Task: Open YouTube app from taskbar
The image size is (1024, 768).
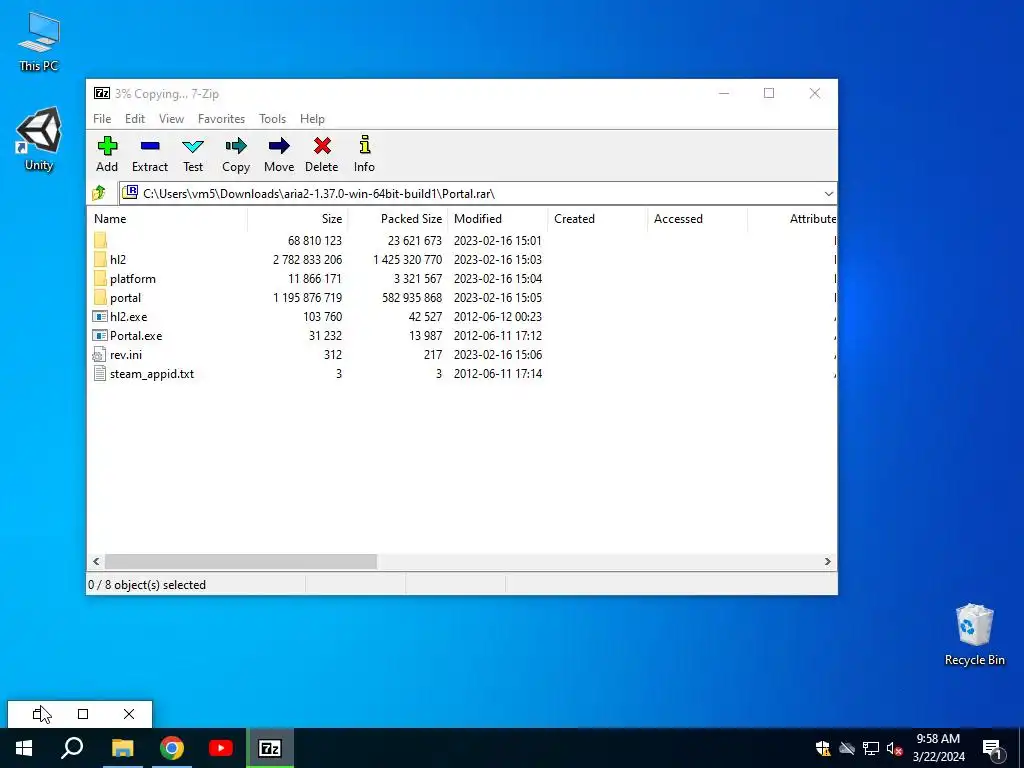Action: 221,748
